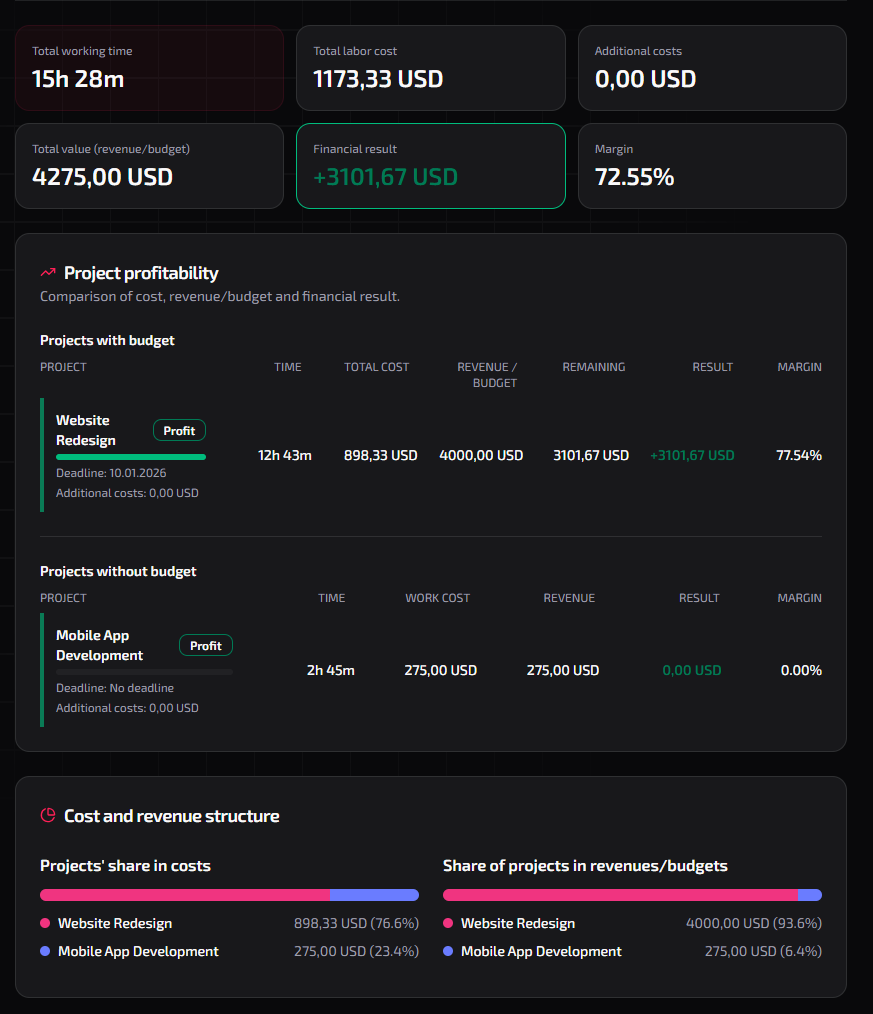This screenshot has height=1014, width=873.
Task: Click pink dot beside Website Redesign in costs legend
Action: (x=45, y=924)
